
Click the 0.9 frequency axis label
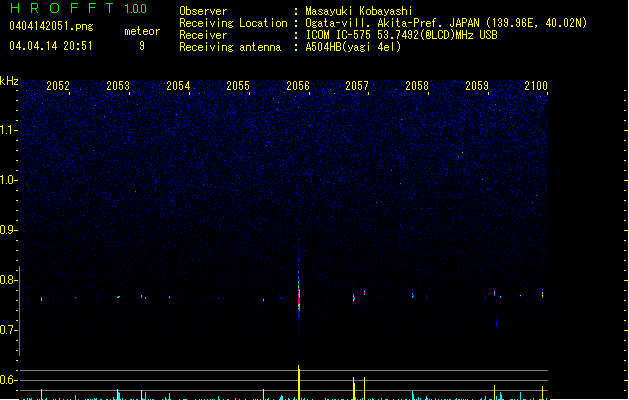click(x=8, y=230)
